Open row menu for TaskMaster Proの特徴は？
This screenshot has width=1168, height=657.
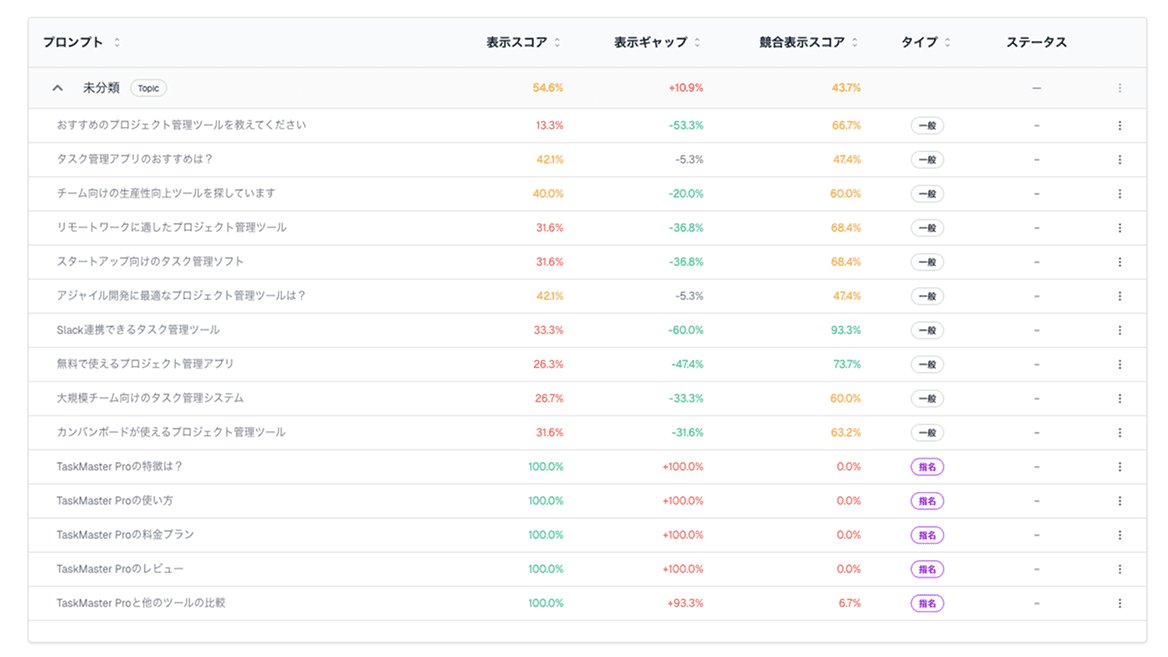(1119, 467)
